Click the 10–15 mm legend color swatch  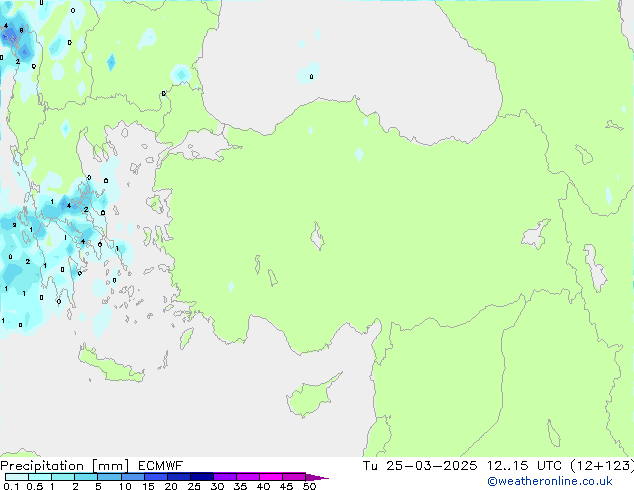(132, 477)
